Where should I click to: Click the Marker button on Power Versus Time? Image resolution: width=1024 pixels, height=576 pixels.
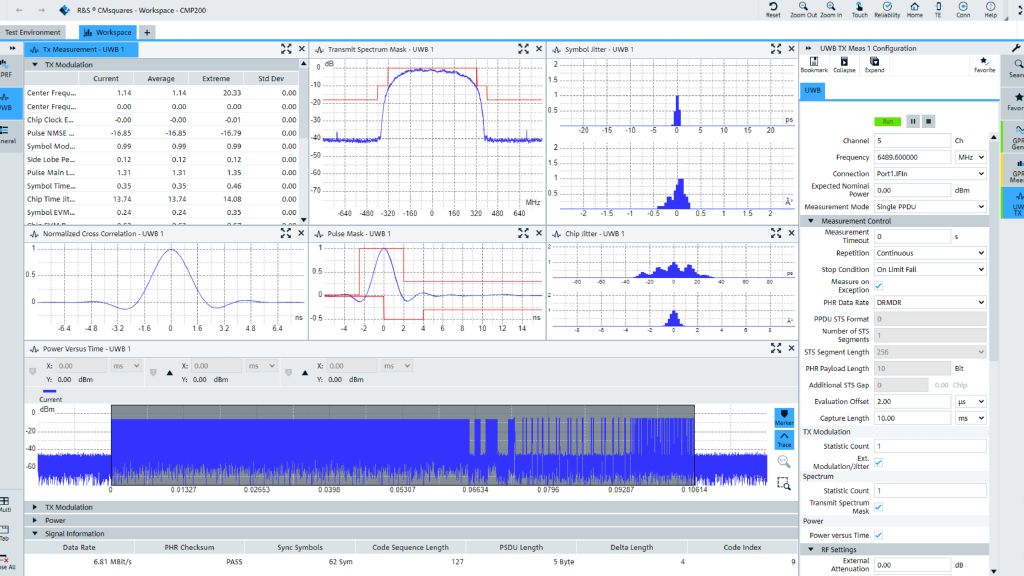[x=785, y=416]
